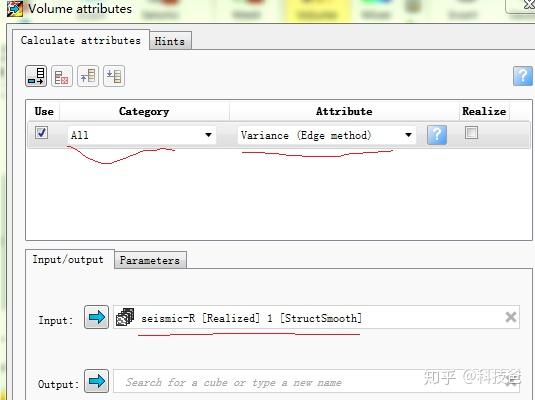Open the Category dropdown showing All
Screen dimensions: 535x400
pos(142,135)
